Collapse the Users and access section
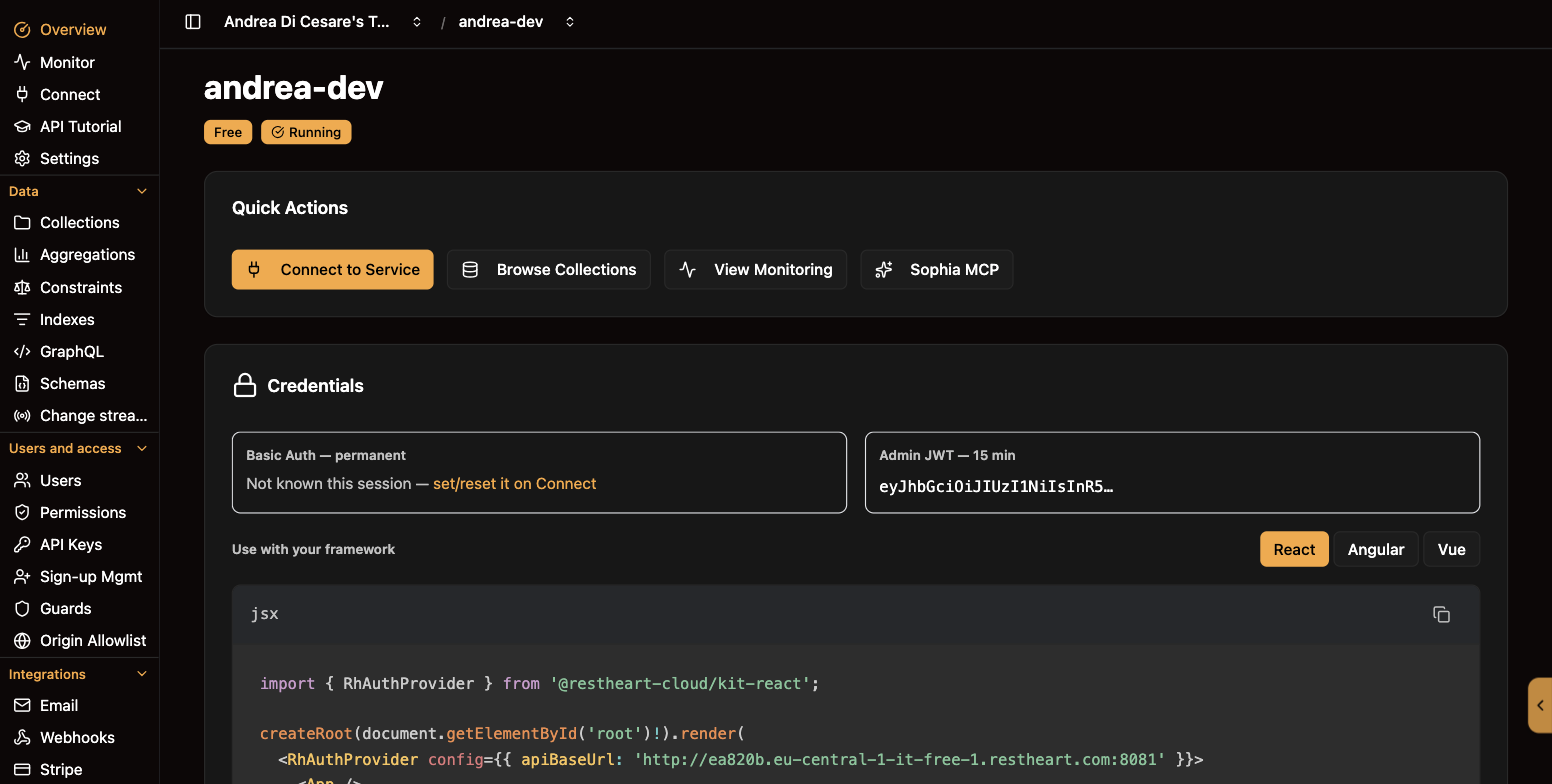 pos(142,448)
